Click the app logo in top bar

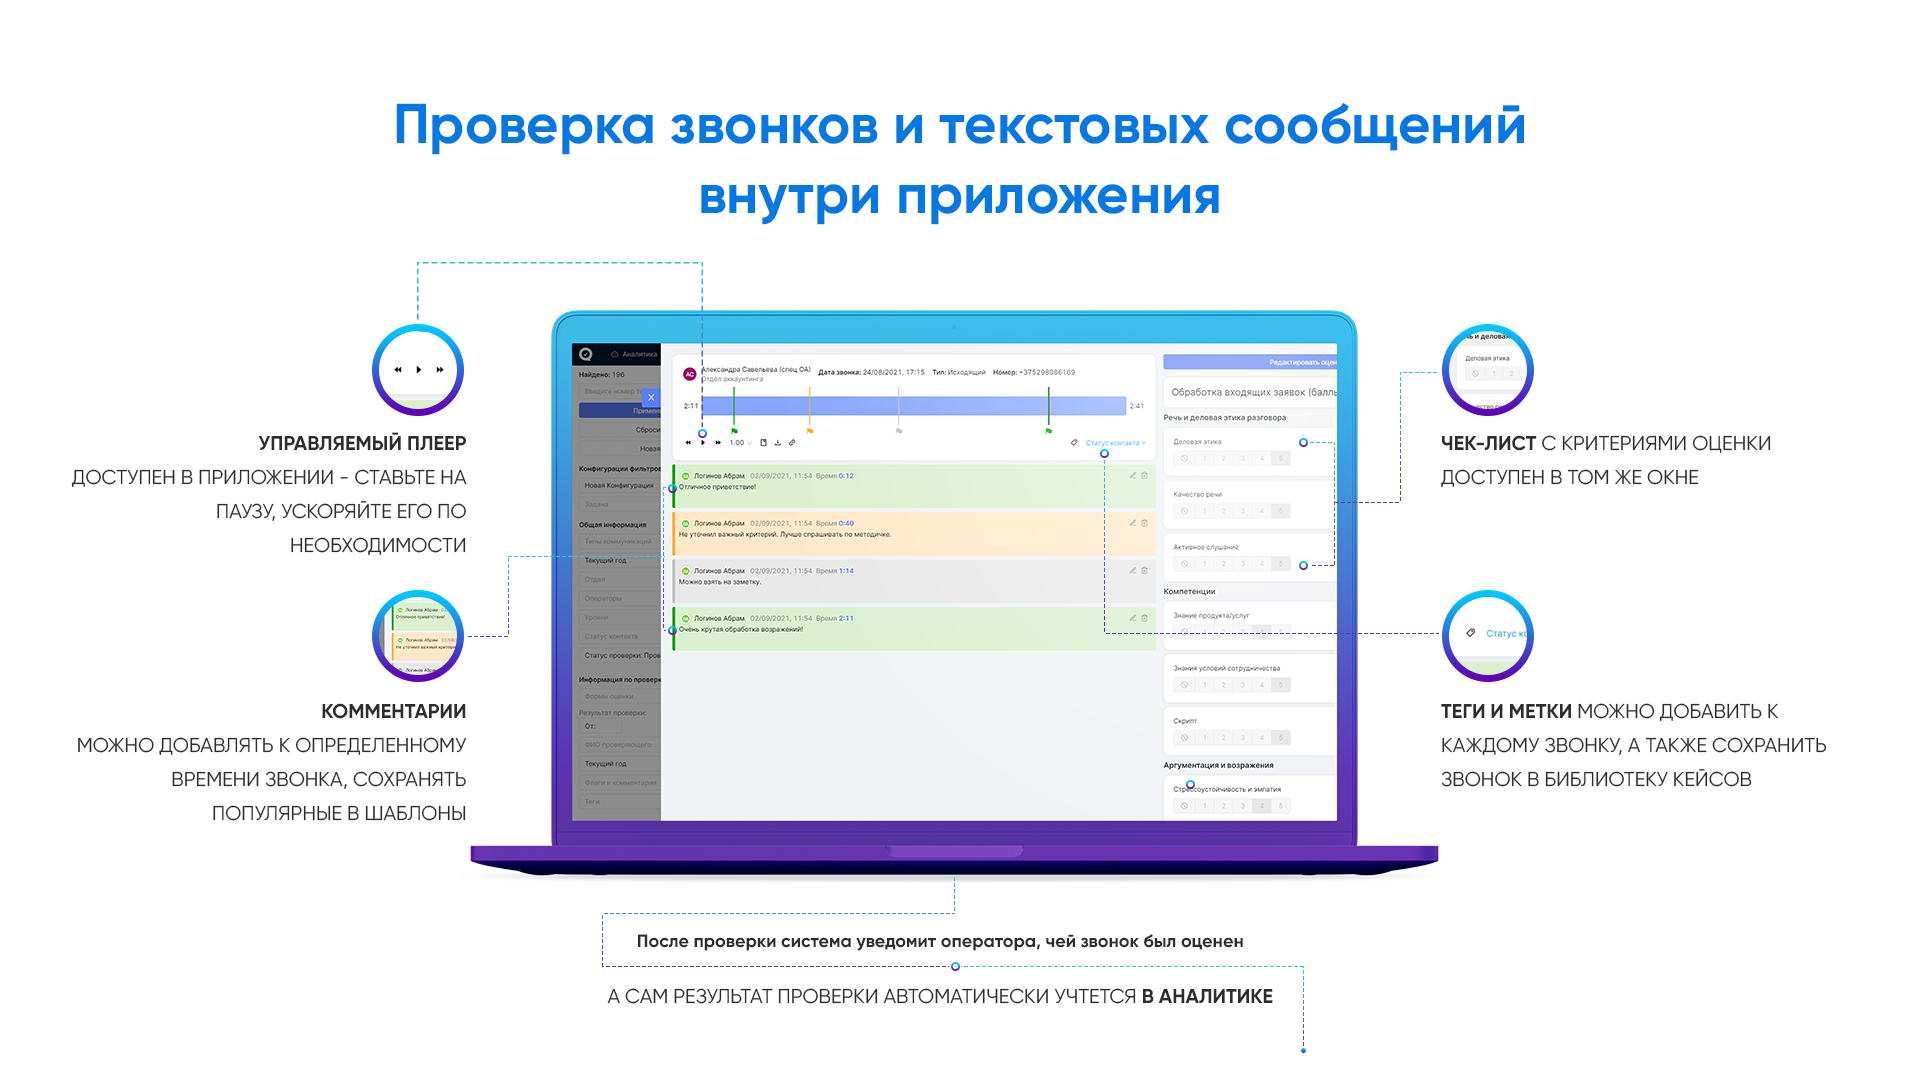[586, 354]
